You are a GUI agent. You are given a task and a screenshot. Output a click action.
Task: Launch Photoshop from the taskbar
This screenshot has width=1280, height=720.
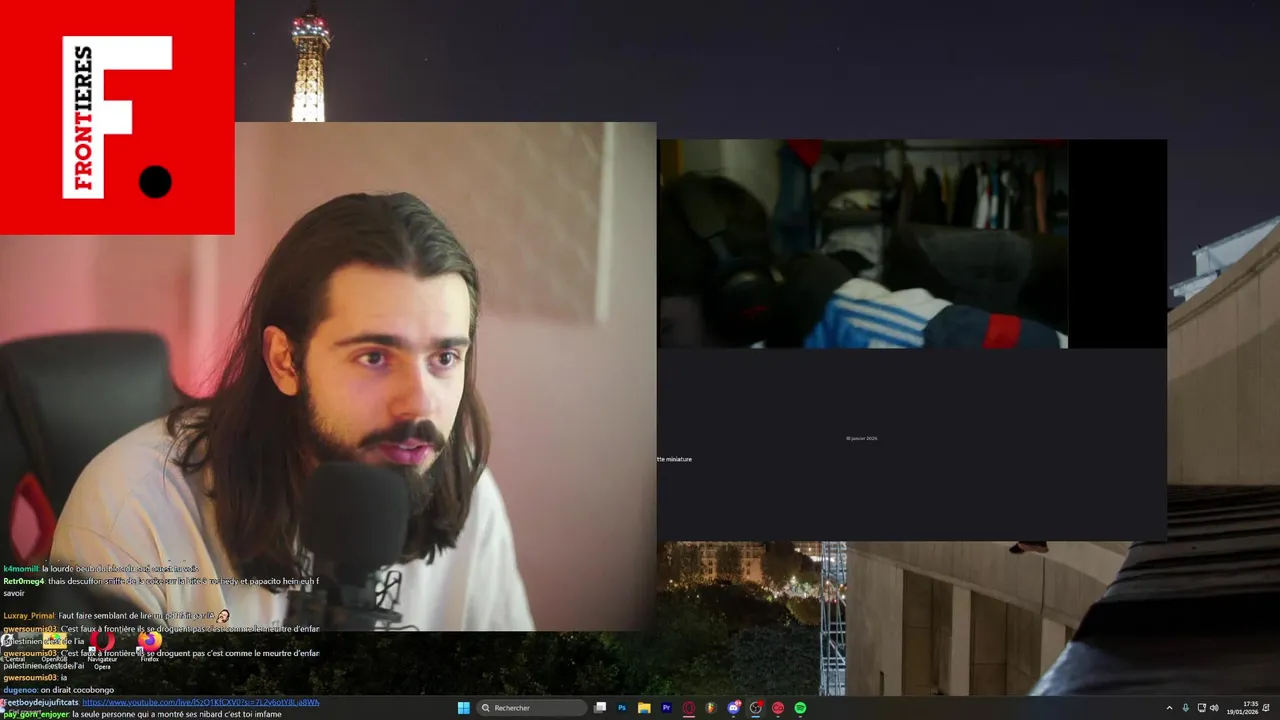click(x=622, y=708)
